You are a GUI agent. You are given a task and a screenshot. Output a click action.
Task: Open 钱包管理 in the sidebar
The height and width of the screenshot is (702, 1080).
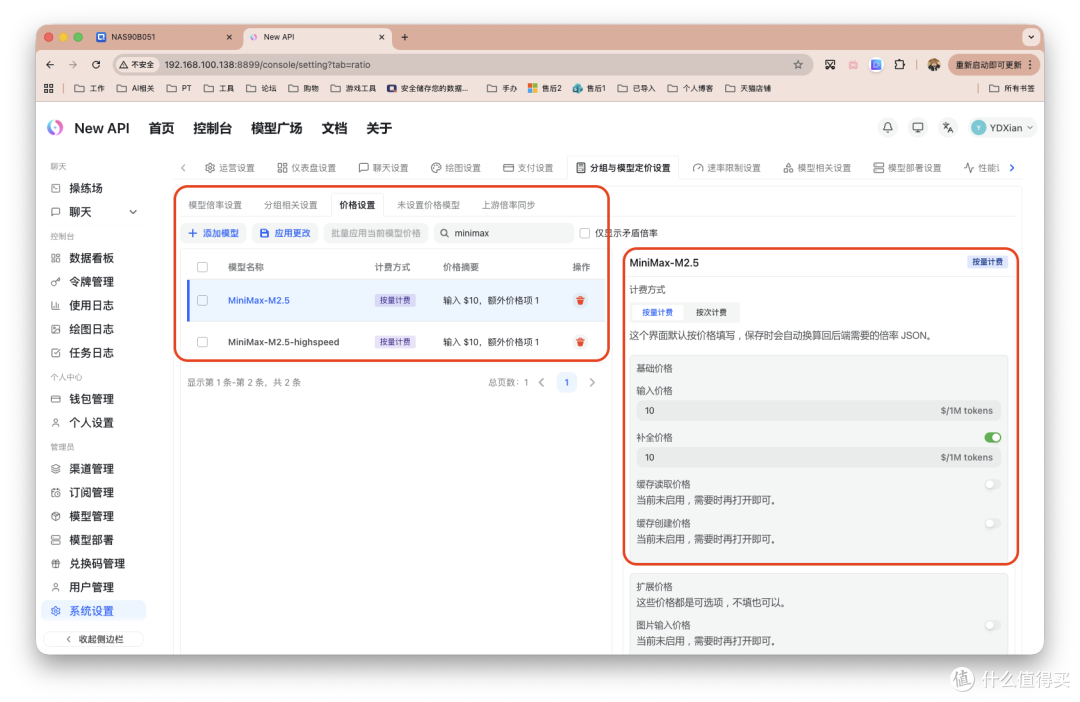[94, 399]
